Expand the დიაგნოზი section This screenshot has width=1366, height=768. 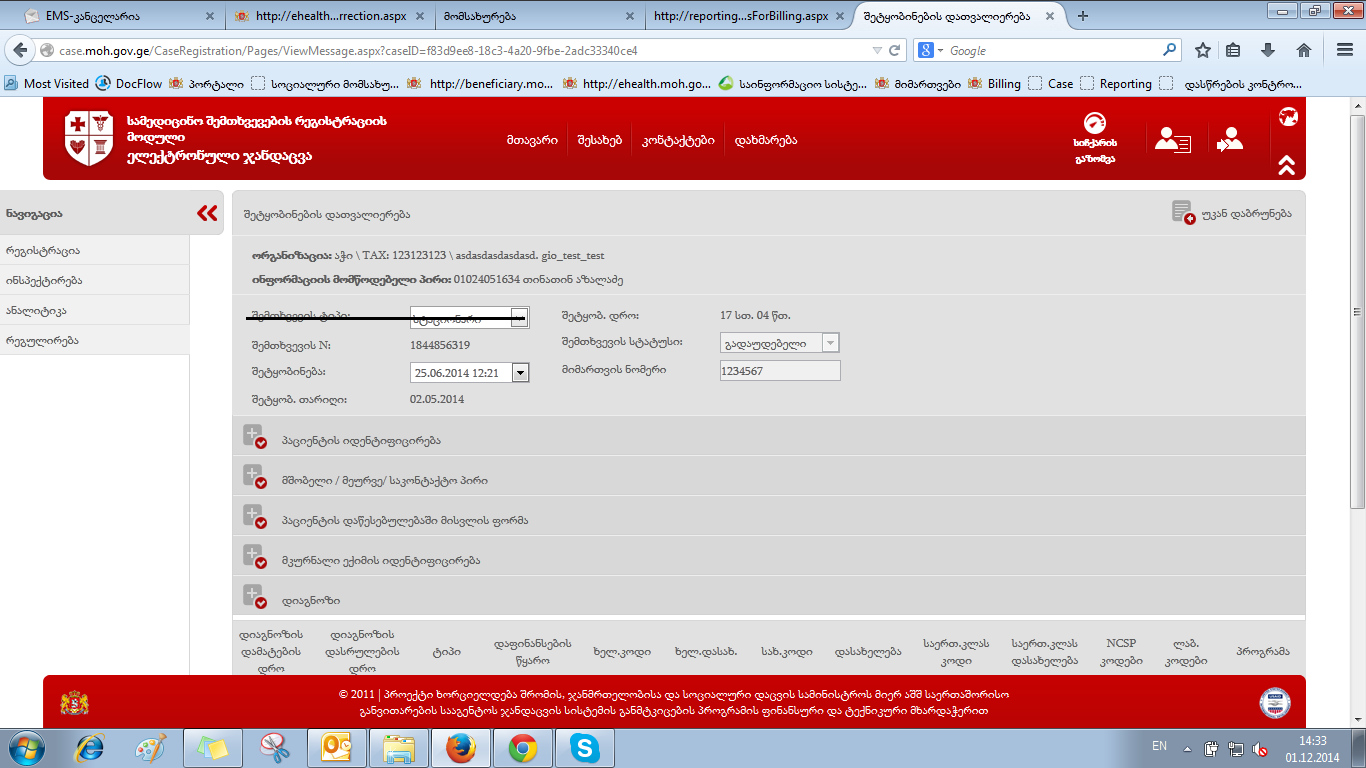(253, 598)
